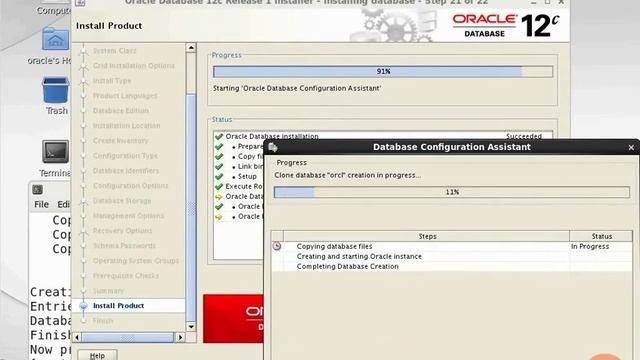Click the green check beside Execute Root
The height and width of the screenshot is (360, 640).
click(x=219, y=186)
